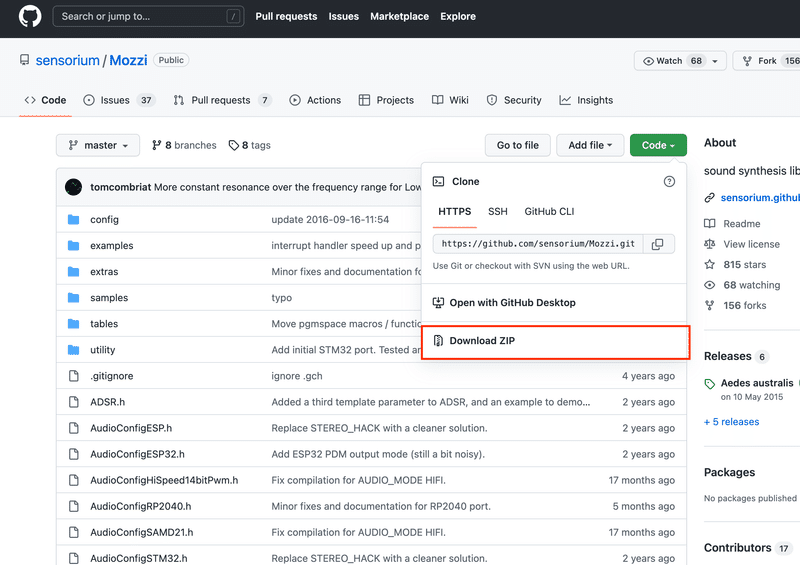Click Open with GitHub Desktop
This screenshot has height=565, width=800.
pyautogui.click(x=512, y=303)
